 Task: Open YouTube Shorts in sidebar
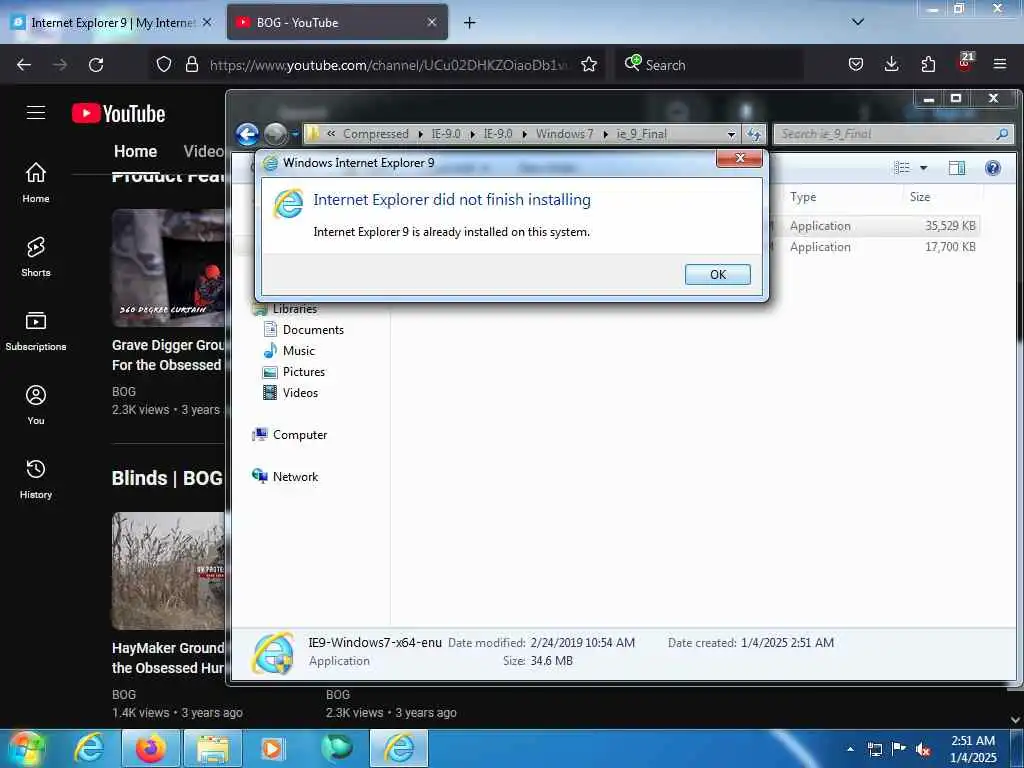click(36, 257)
